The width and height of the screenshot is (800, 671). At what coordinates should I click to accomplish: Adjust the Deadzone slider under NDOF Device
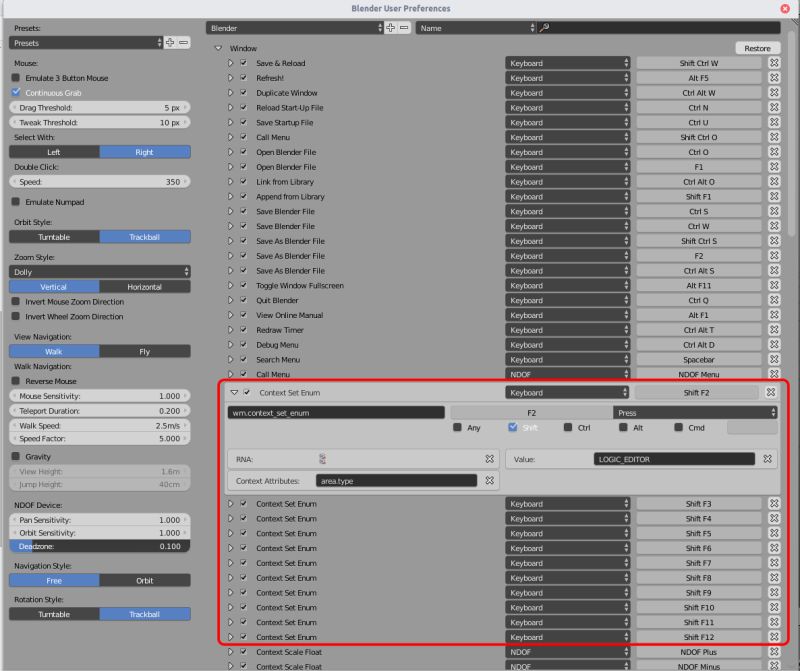click(100, 546)
